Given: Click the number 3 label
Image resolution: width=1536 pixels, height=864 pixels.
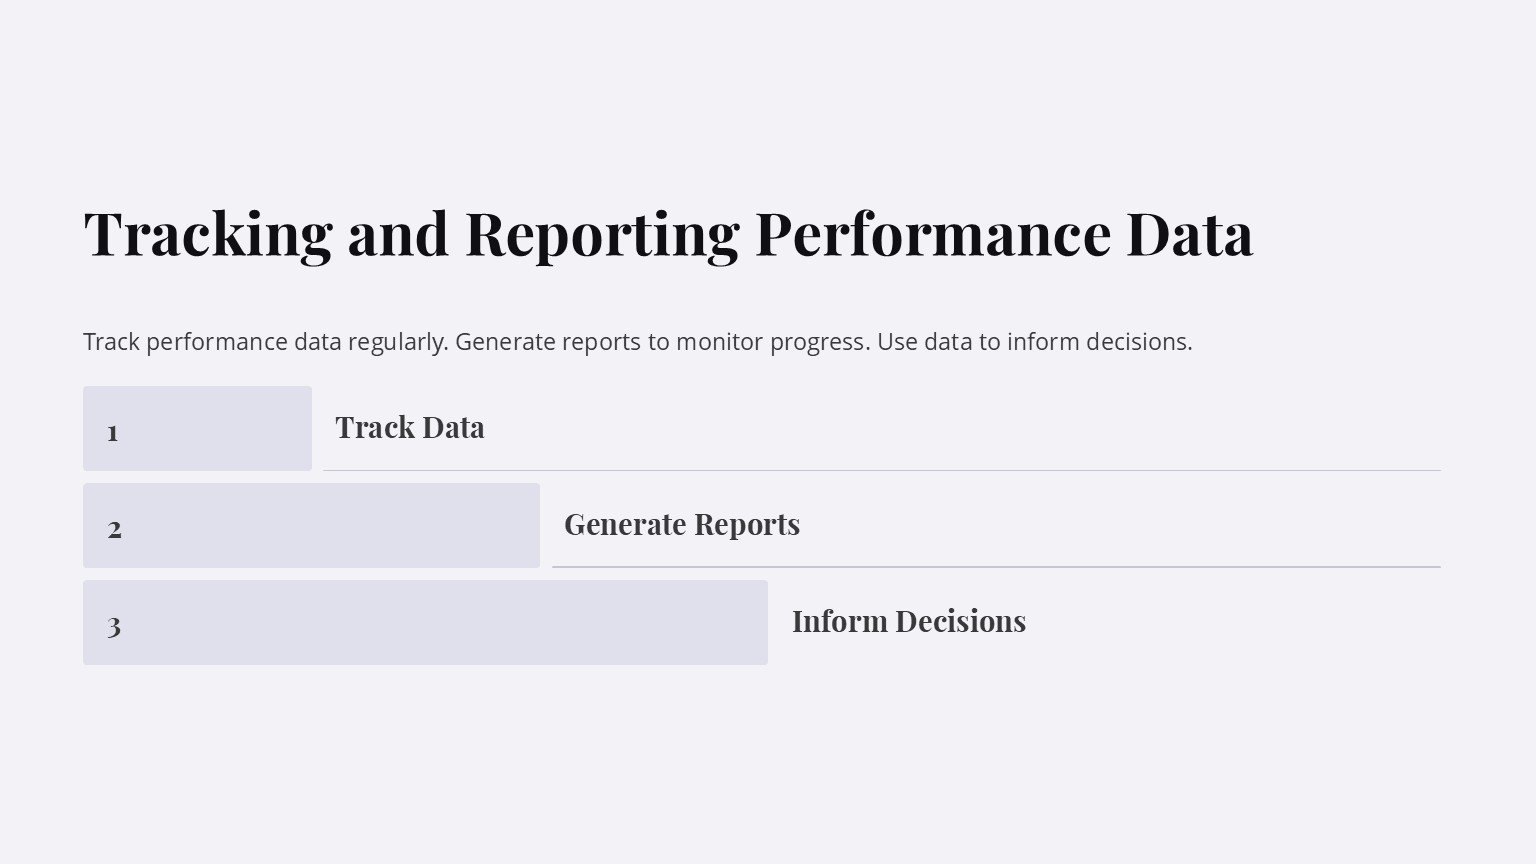Looking at the screenshot, I should tap(114, 626).
